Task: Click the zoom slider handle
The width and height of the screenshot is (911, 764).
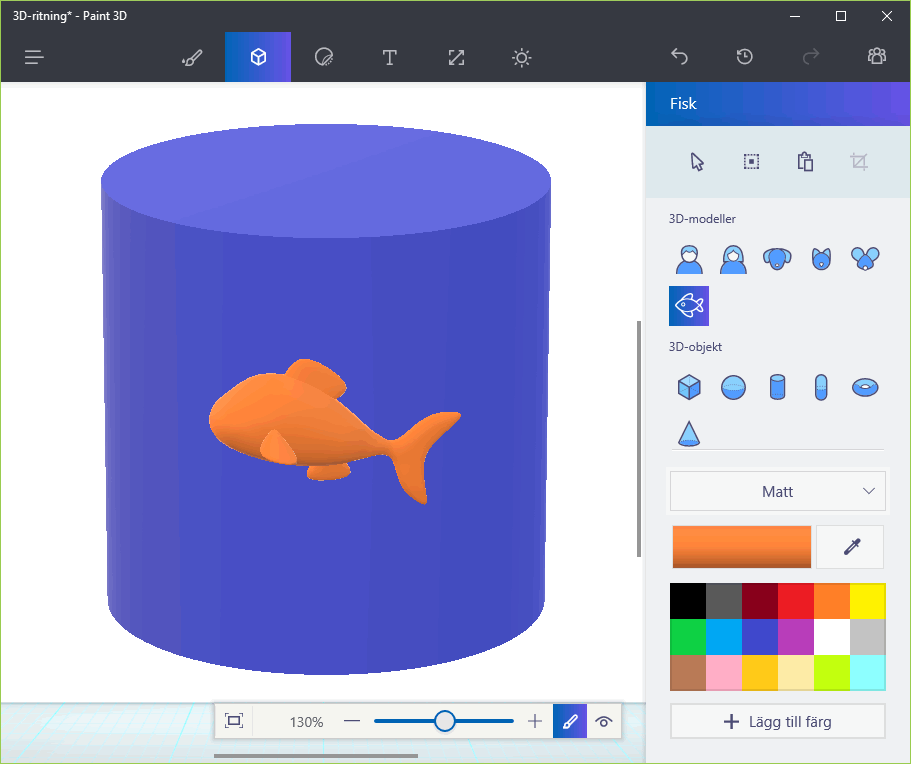Action: click(445, 721)
